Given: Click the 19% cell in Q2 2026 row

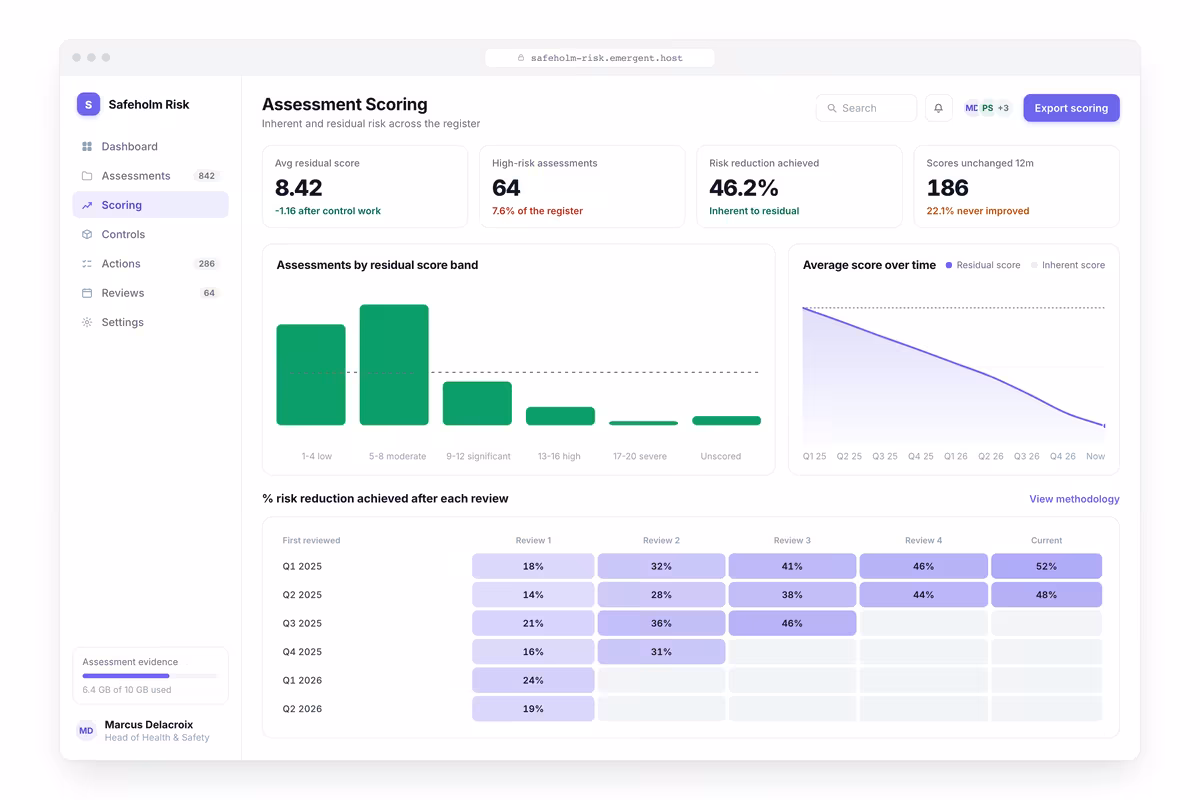Looking at the screenshot, I should [533, 709].
